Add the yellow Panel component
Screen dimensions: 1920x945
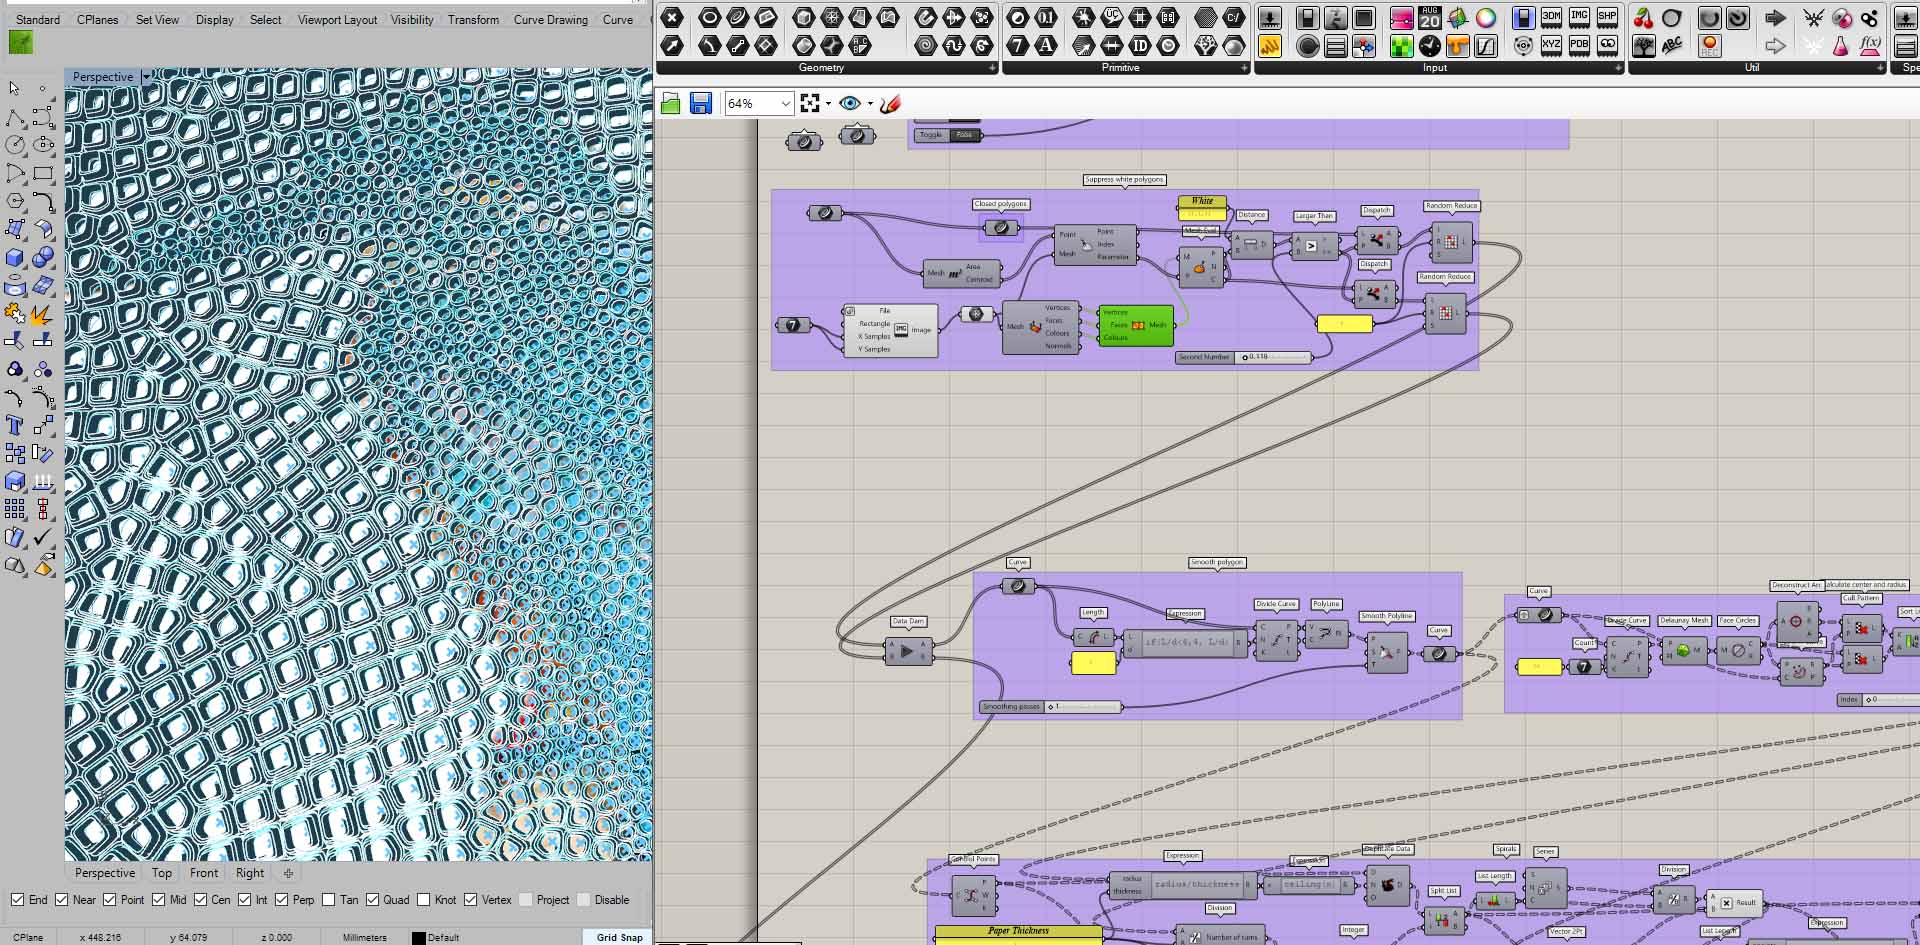tap(1270, 46)
